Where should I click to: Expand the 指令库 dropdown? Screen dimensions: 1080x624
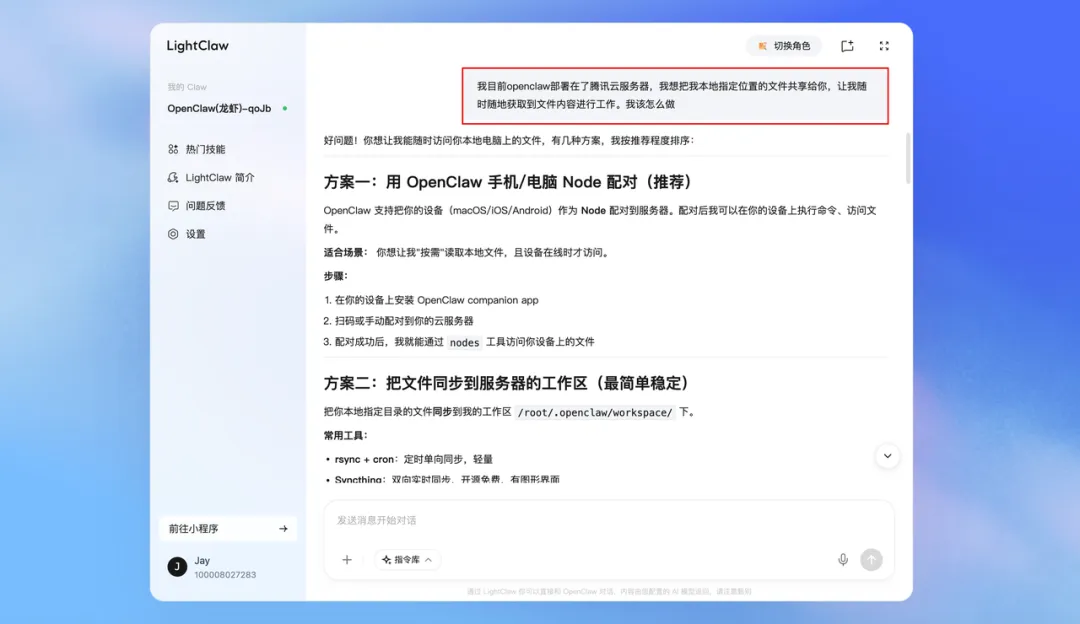407,560
